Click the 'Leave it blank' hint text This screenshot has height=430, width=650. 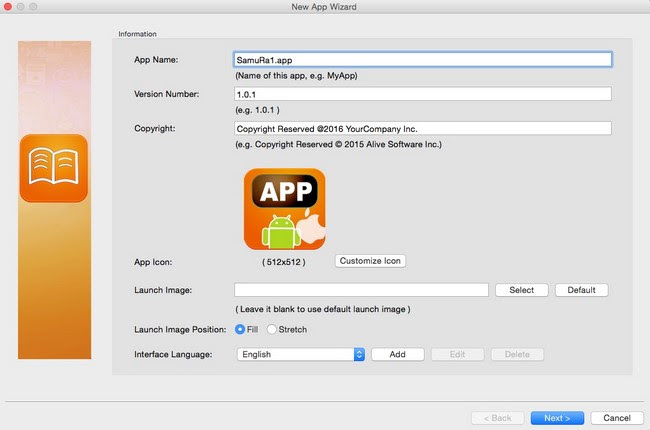pyautogui.click(x=323, y=309)
